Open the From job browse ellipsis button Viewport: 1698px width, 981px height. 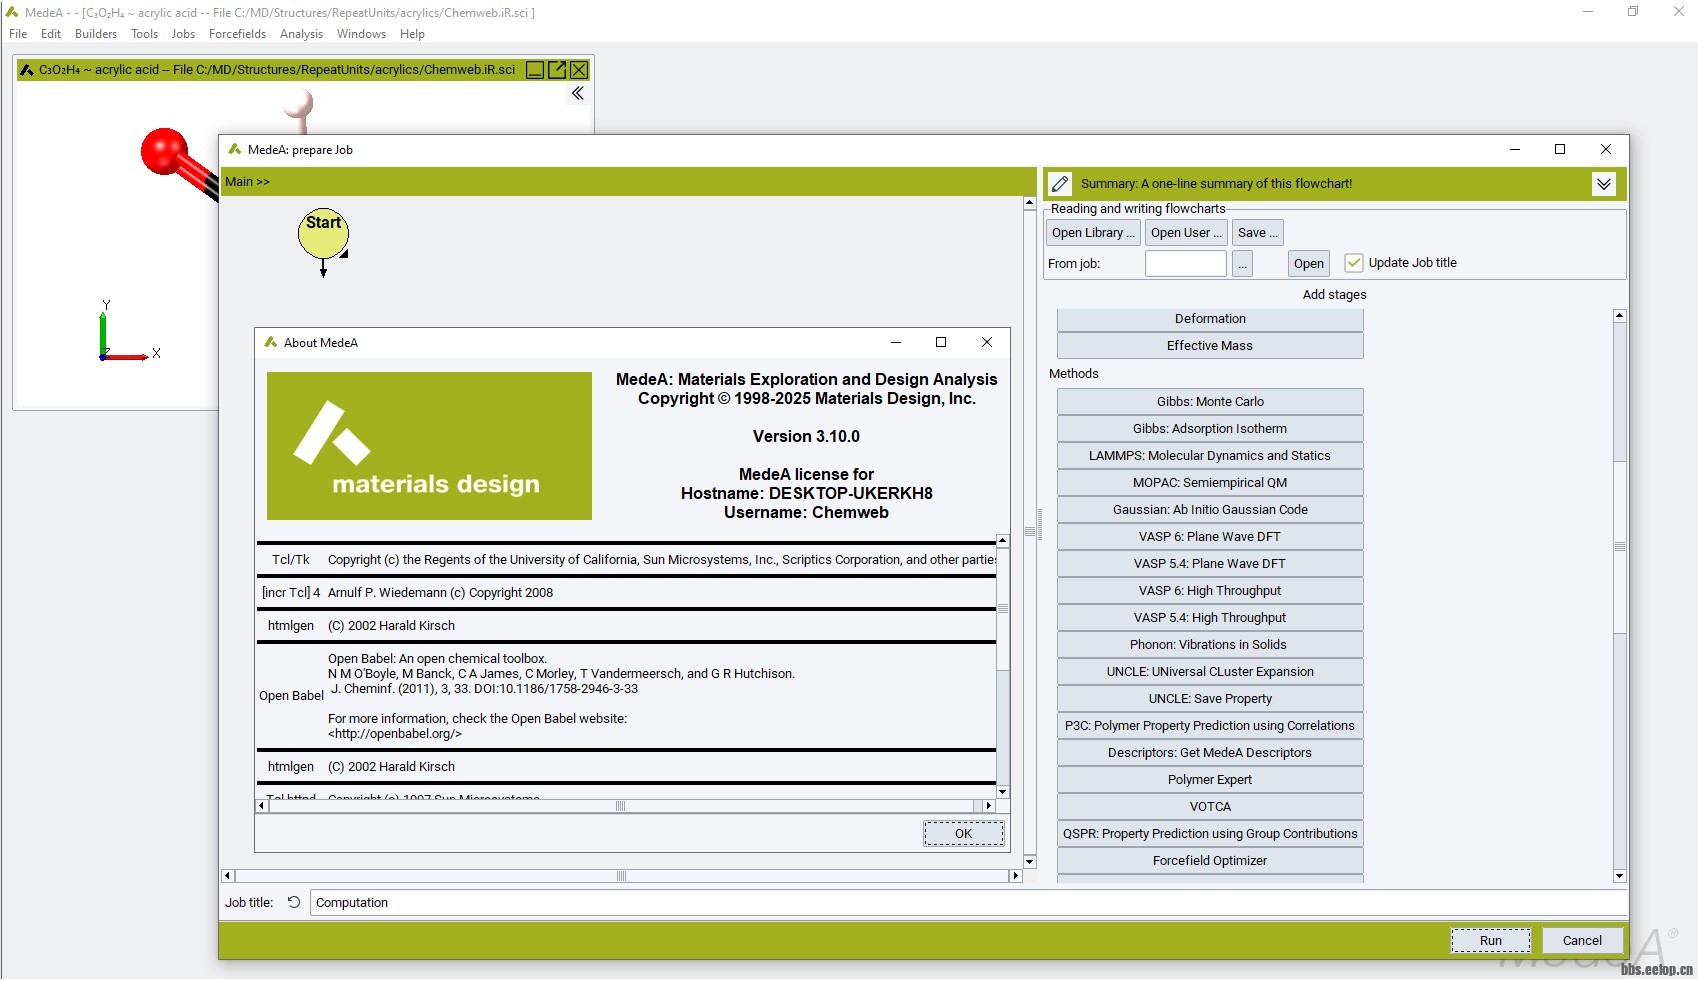tap(1242, 264)
